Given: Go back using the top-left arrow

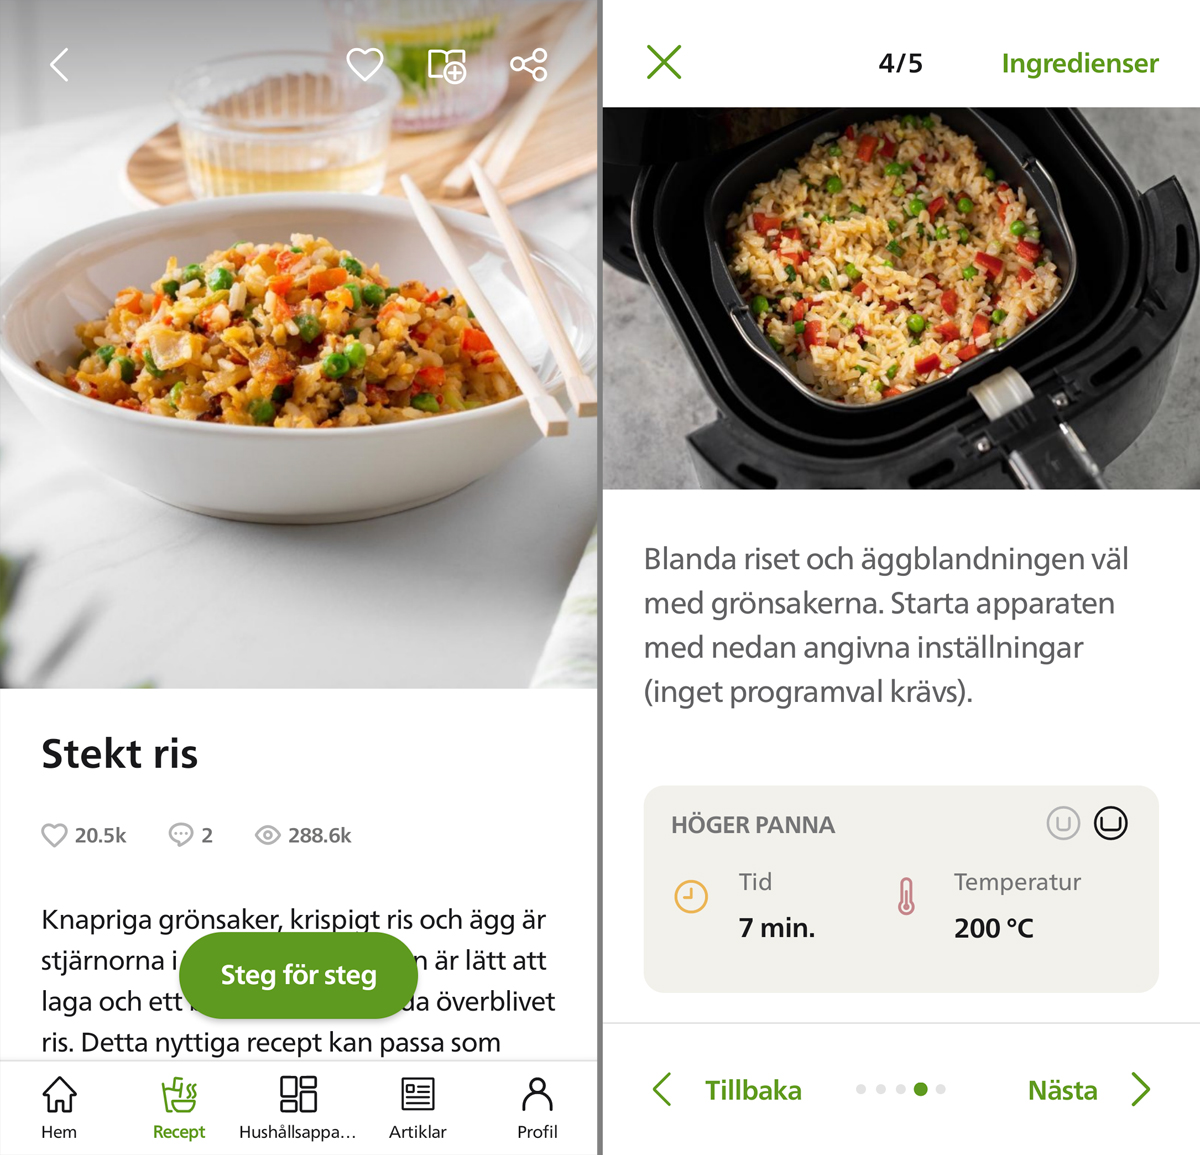Looking at the screenshot, I should (59, 65).
